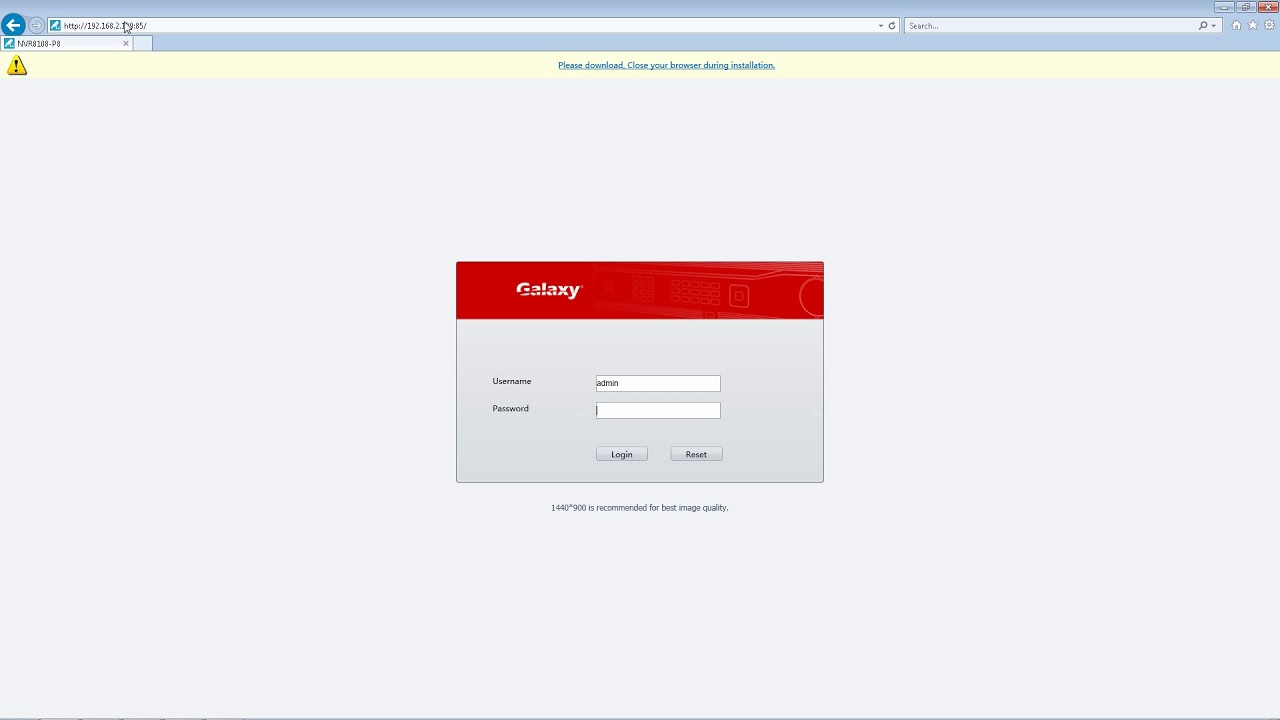Click the 1440*900 recommended resolution text

[640, 508]
